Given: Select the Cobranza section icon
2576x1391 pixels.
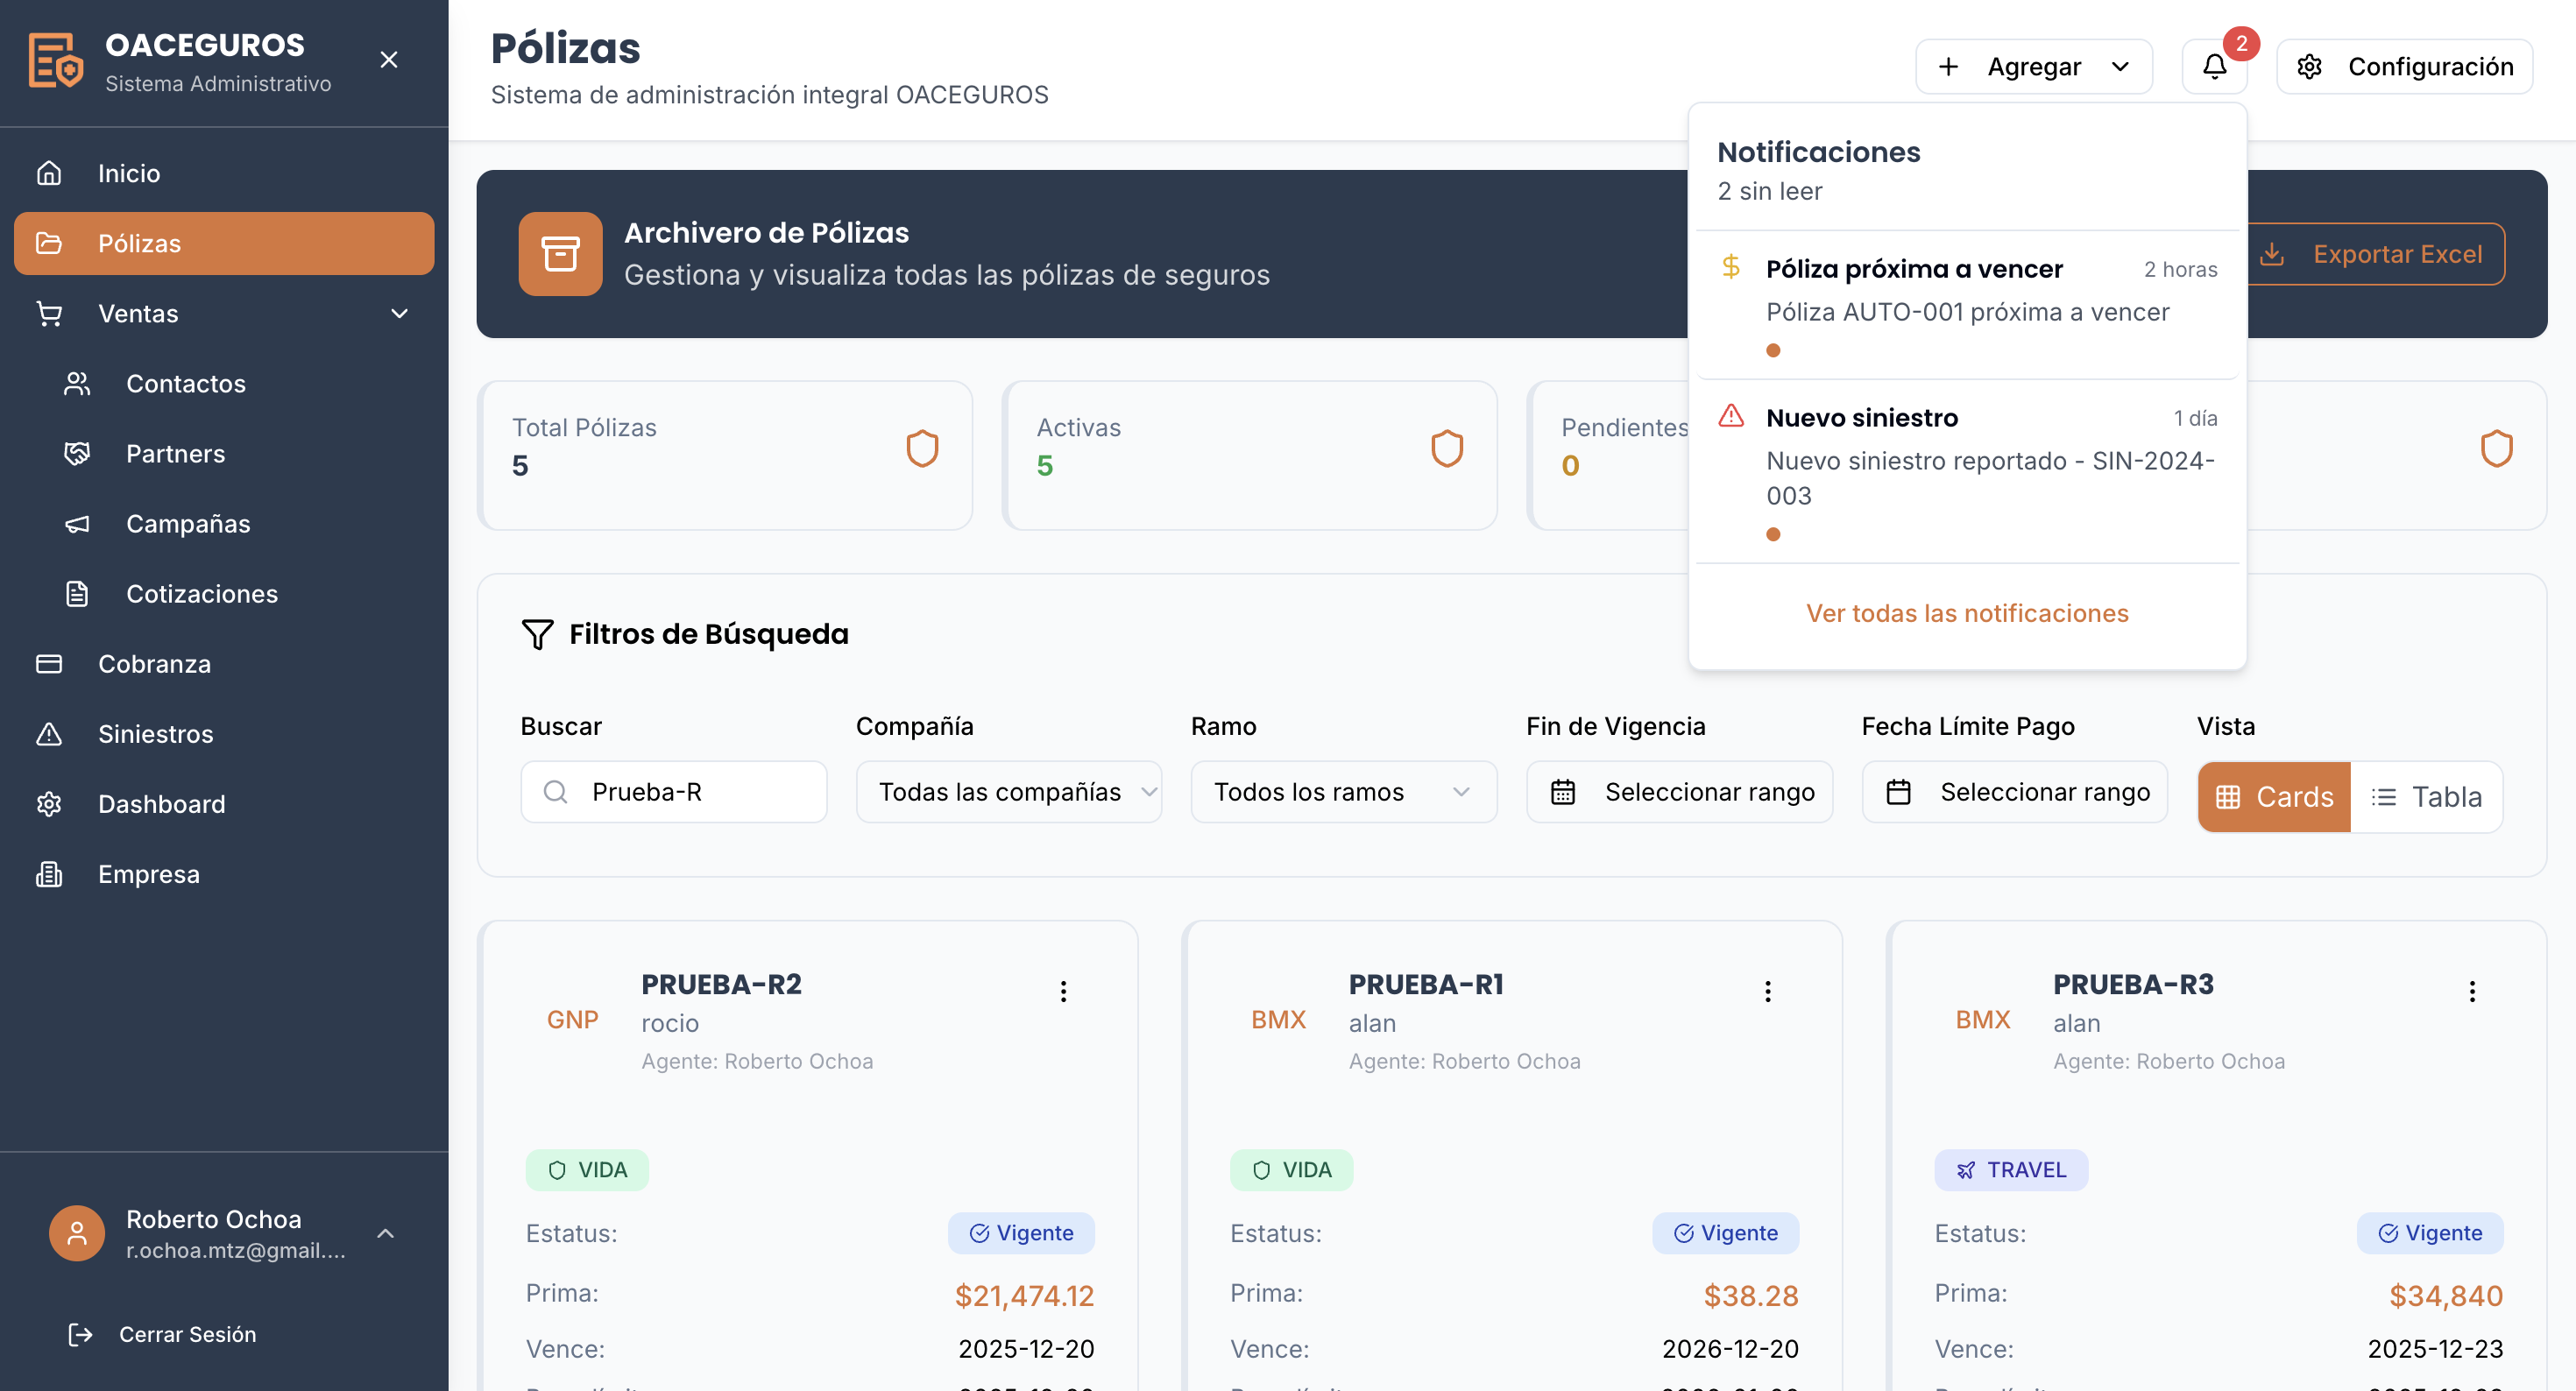Looking at the screenshot, I should [50, 663].
